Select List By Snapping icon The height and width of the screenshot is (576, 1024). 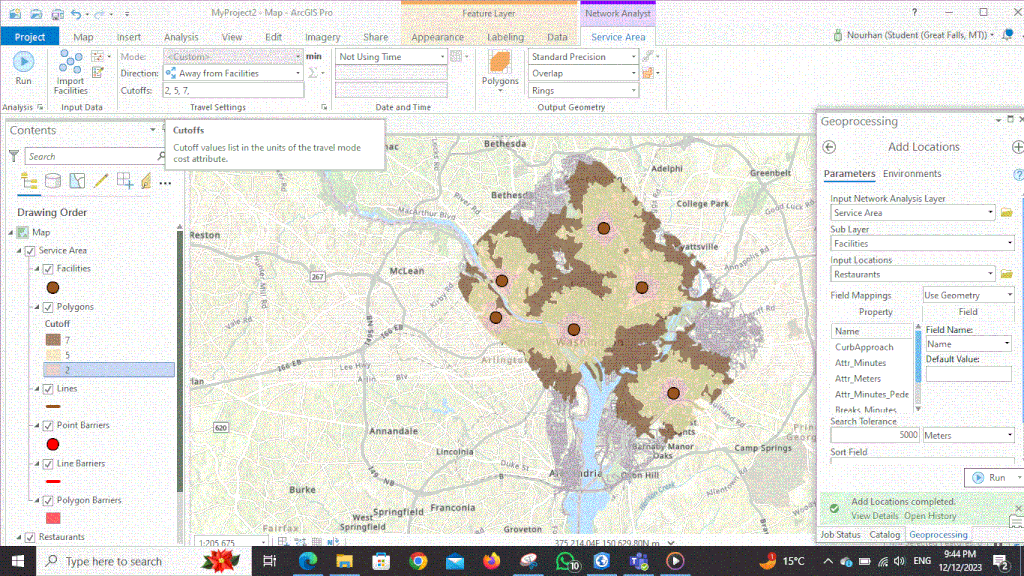pos(124,181)
